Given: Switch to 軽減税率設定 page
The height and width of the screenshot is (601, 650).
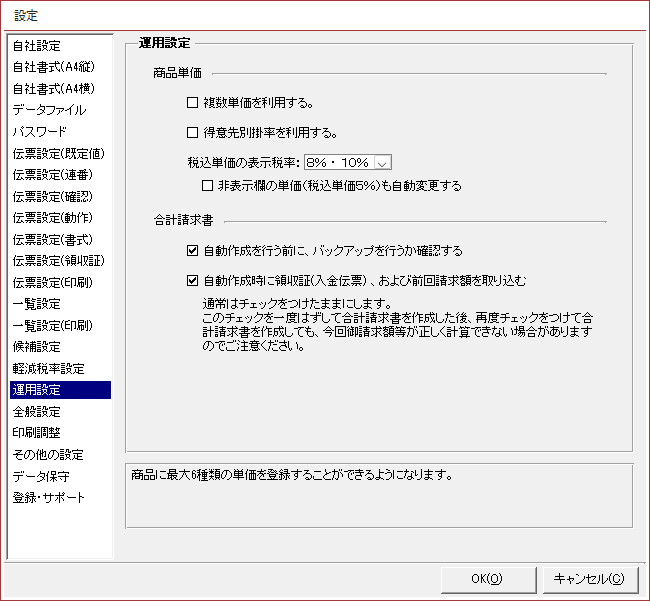Looking at the screenshot, I should tap(60, 368).
